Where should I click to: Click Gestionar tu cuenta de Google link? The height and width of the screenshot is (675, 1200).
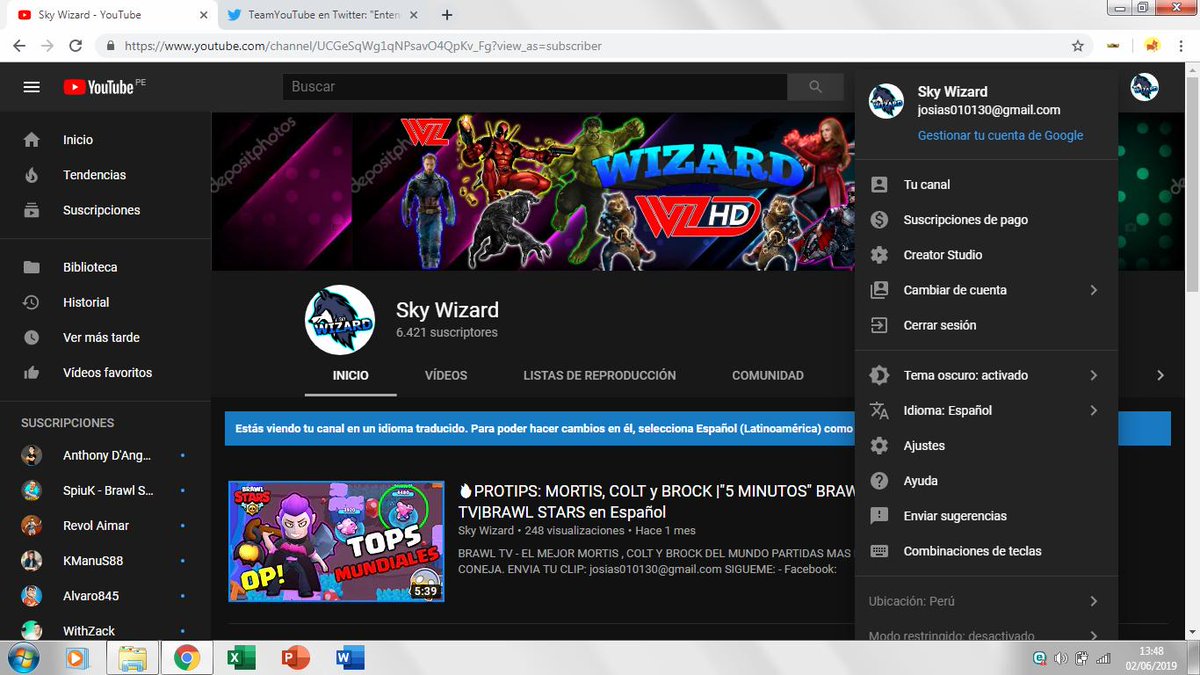(x=1000, y=136)
